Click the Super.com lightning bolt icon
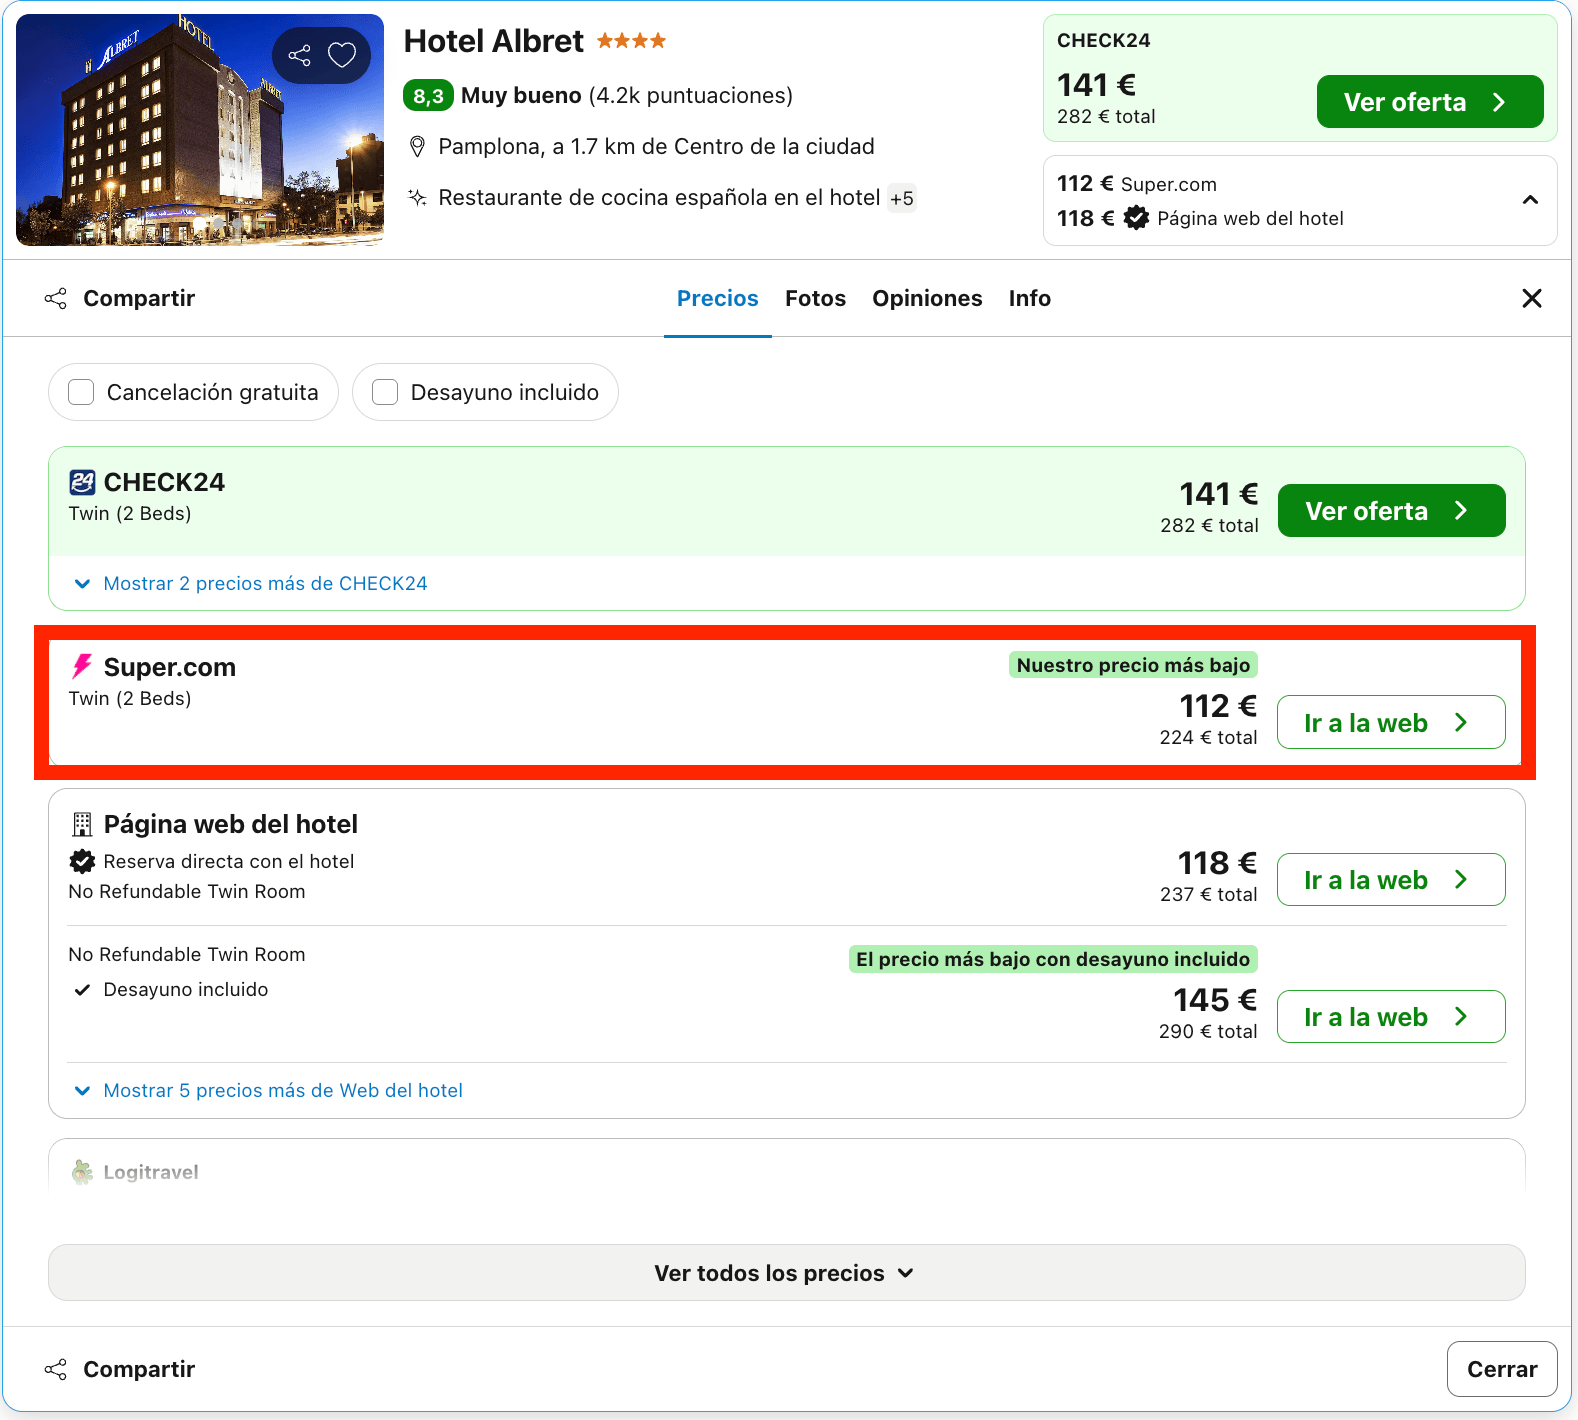Viewport: 1578px width, 1420px height. 82,667
